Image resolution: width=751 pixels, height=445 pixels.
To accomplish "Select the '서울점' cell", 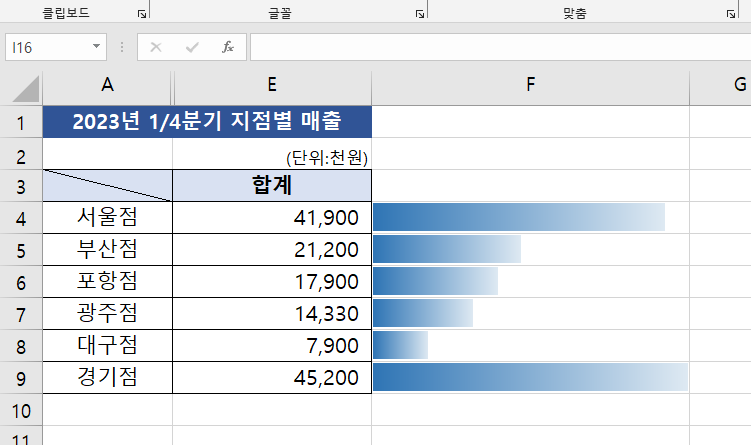I will 107,218.
